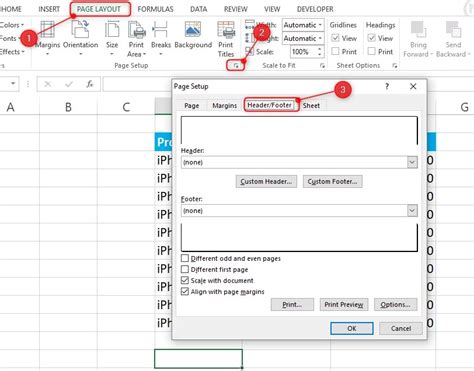Image resolution: width=474 pixels, height=371 pixels.
Task: Expand the Header preset dropdown
Action: click(x=412, y=162)
